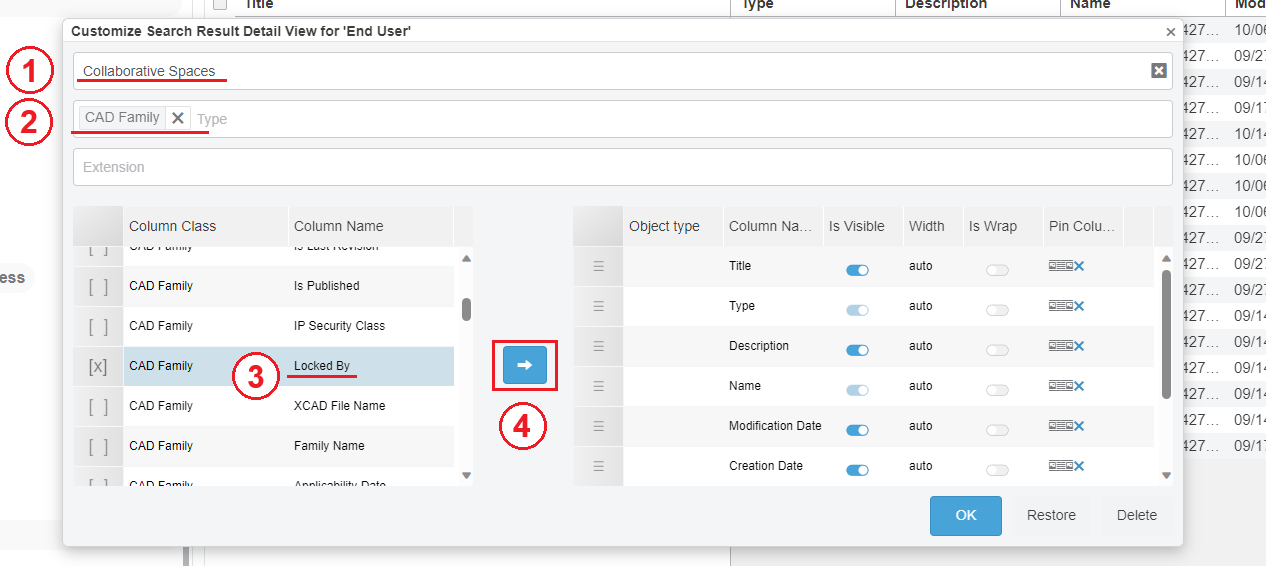Remove the Type column with its blue X
This screenshot has height=566, width=1266.
pyautogui.click(x=1079, y=306)
